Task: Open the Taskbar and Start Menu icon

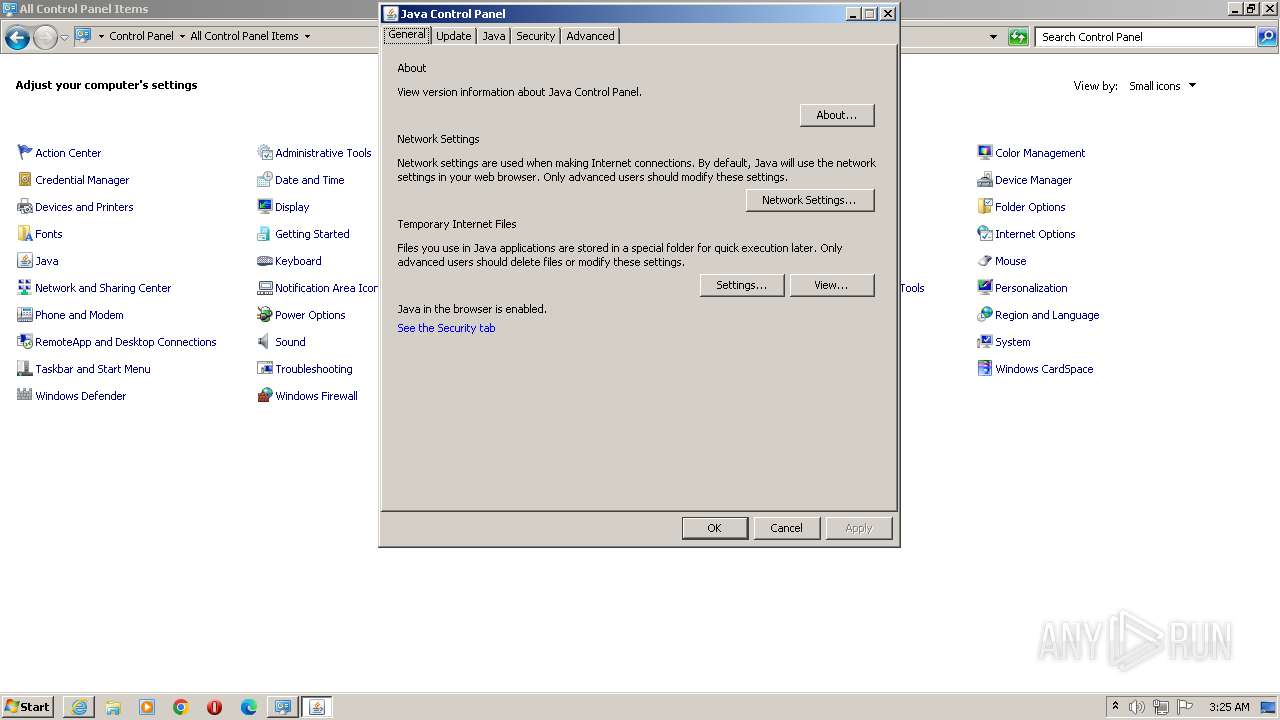Action: (x=25, y=369)
